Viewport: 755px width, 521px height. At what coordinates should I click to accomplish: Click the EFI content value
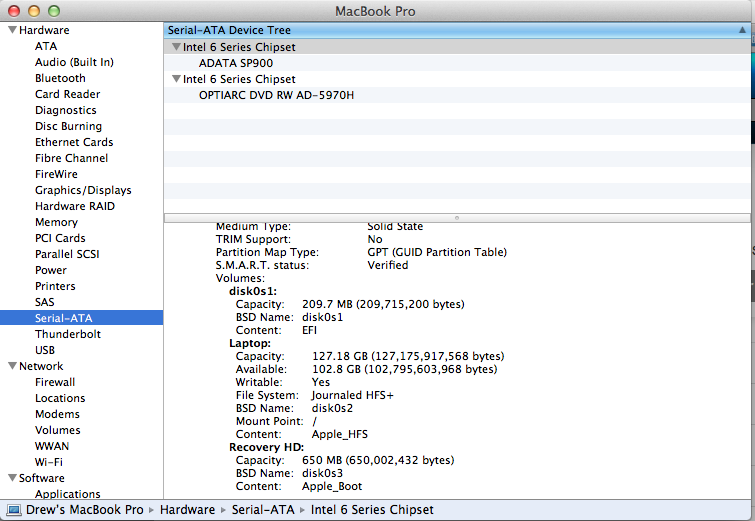point(309,330)
